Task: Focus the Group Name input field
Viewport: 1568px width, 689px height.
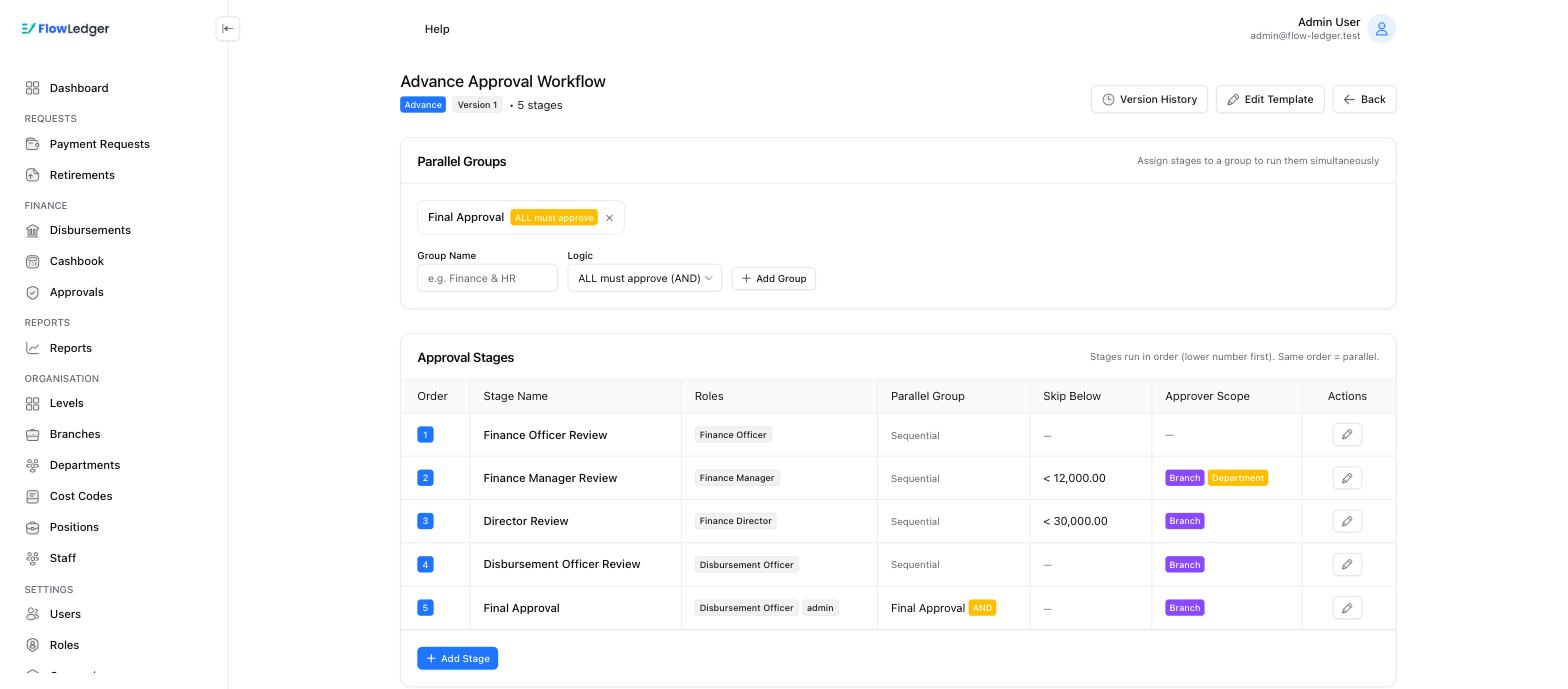Action: tap(487, 278)
